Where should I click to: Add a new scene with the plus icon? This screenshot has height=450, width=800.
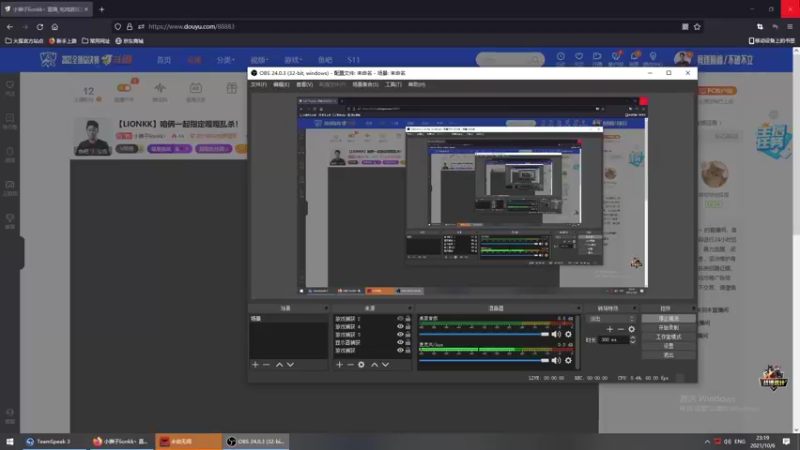[x=255, y=365]
